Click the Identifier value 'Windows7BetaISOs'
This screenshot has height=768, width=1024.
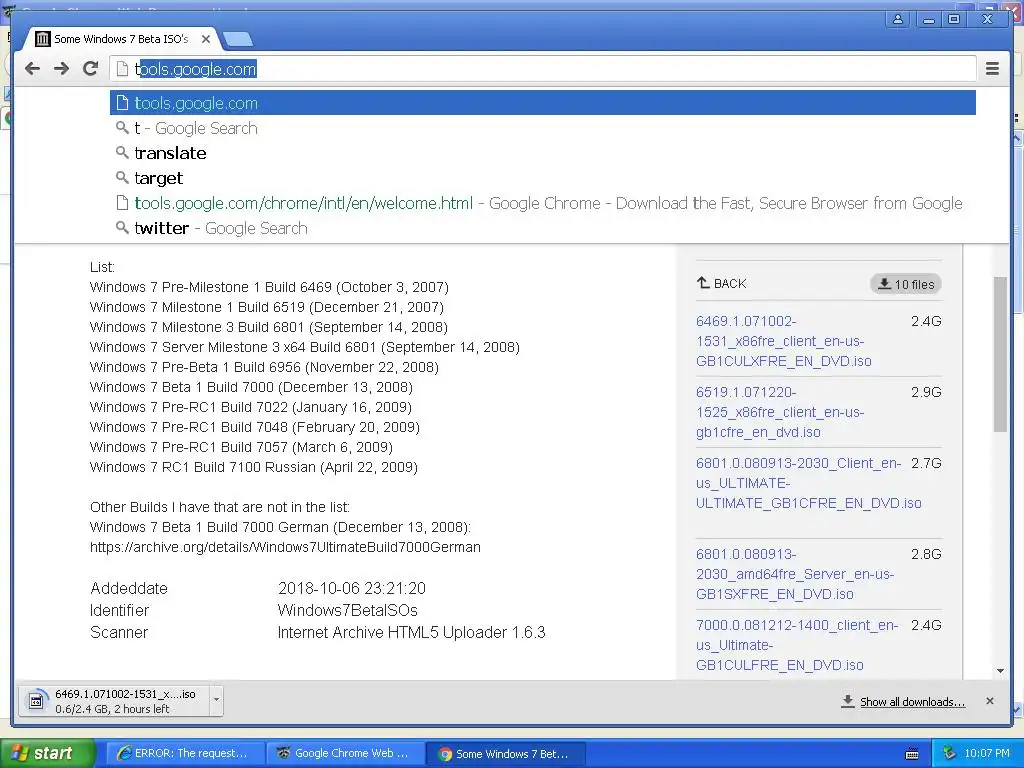point(347,611)
